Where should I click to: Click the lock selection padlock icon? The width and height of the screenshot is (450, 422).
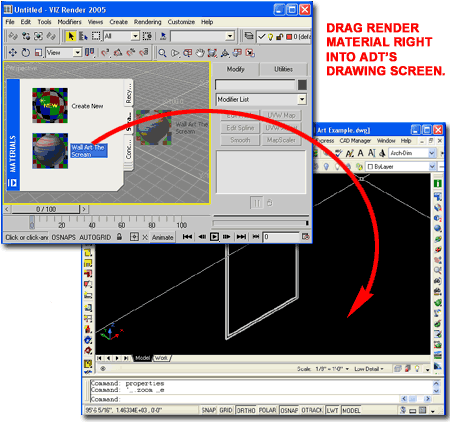[119, 237]
